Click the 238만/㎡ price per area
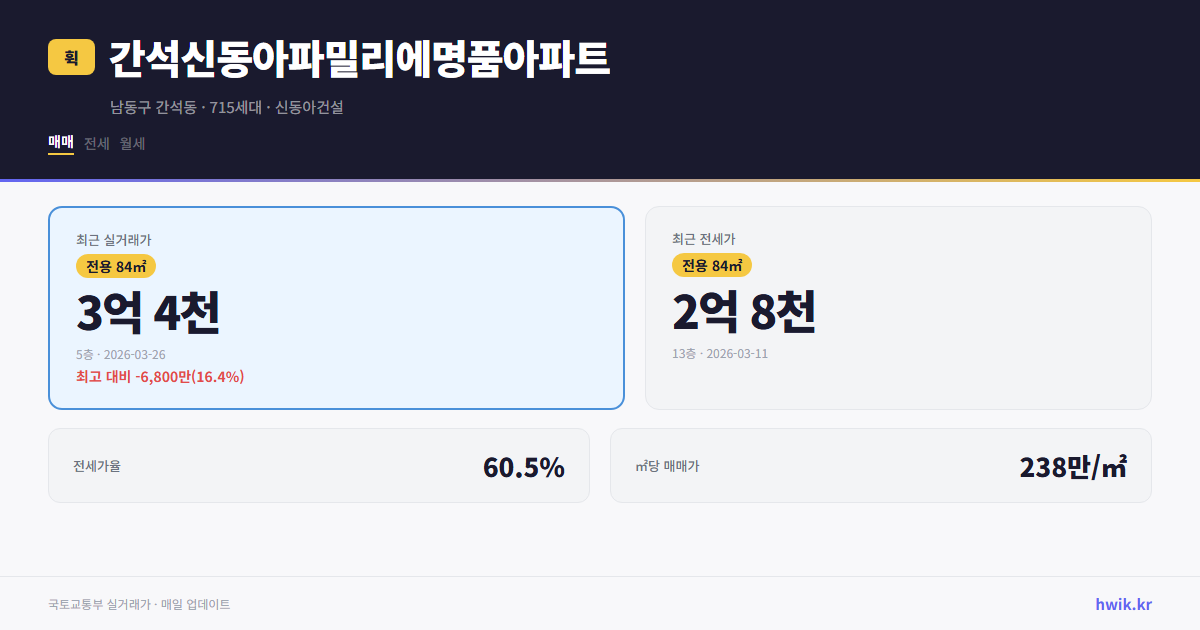The image size is (1200, 630). click(1073, 465)
